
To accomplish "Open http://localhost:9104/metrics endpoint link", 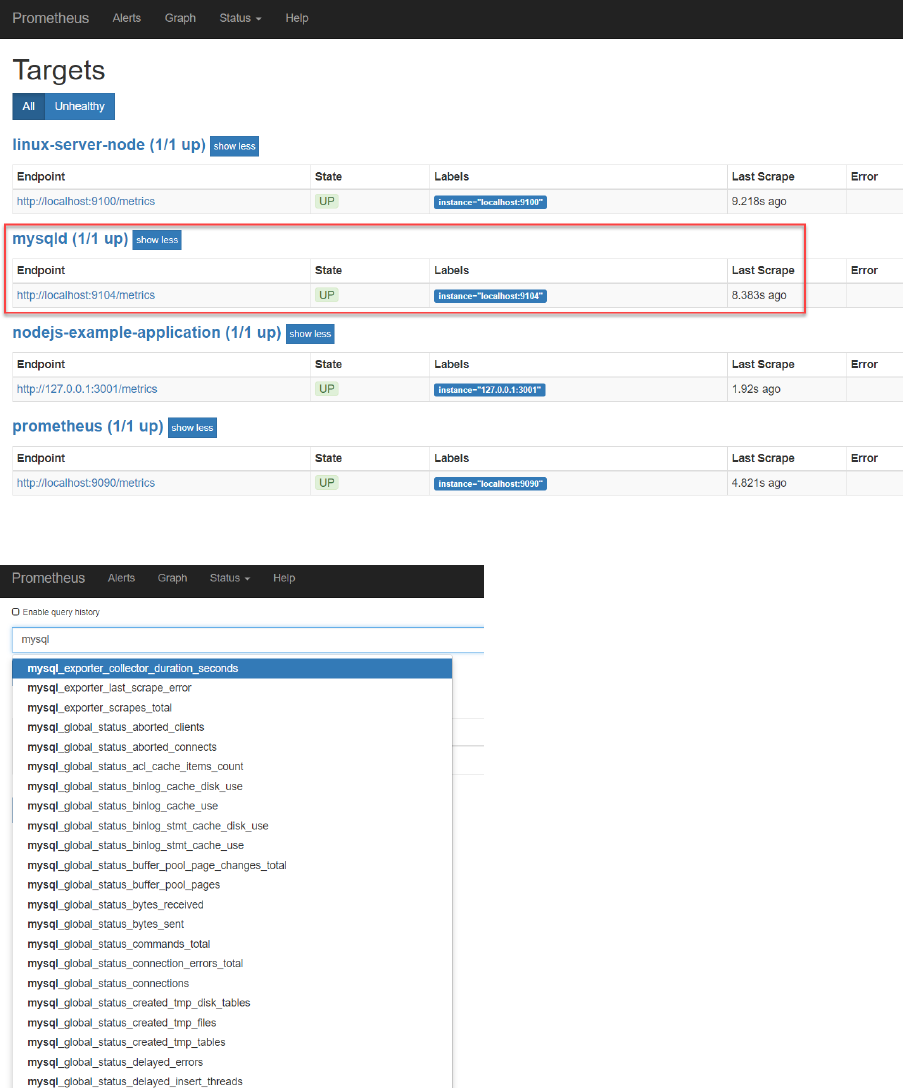I will pyautogui.click(x=86, y=295).
